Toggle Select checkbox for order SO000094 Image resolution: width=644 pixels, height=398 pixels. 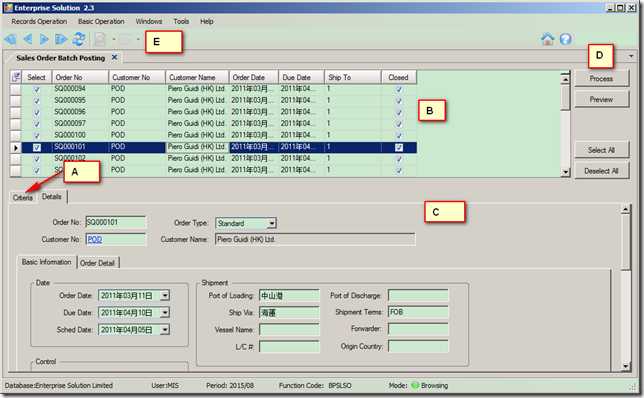tap(37, 89)
